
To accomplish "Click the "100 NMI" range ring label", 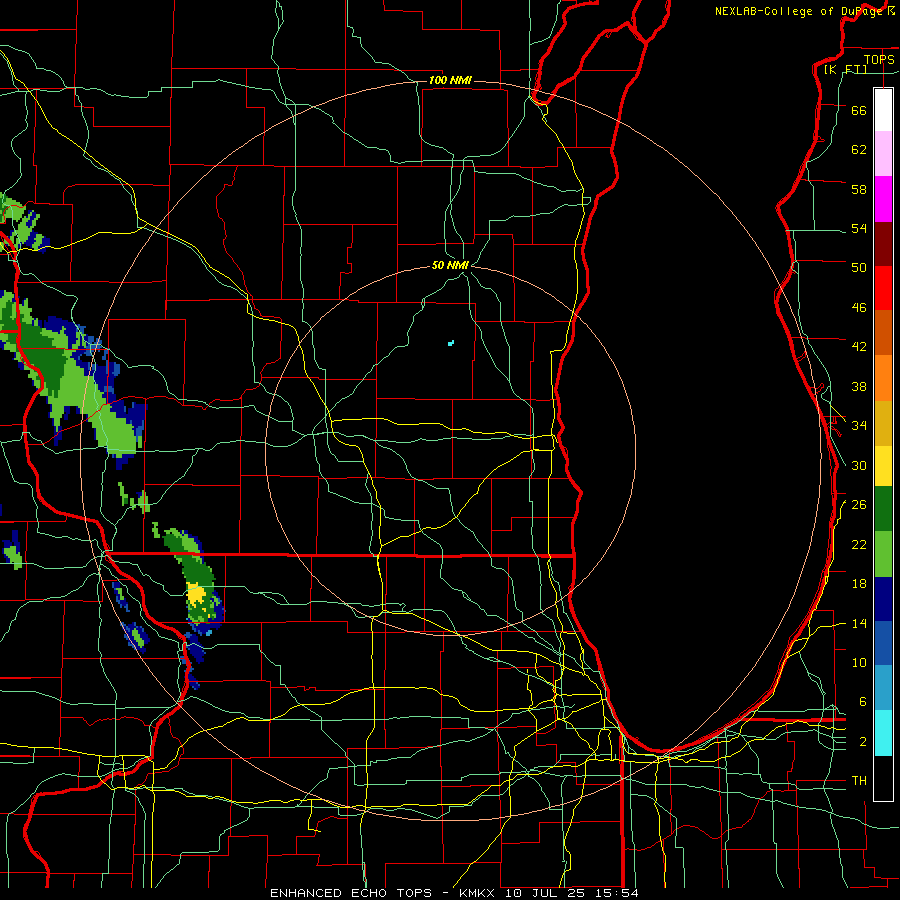I will point(450,80).
